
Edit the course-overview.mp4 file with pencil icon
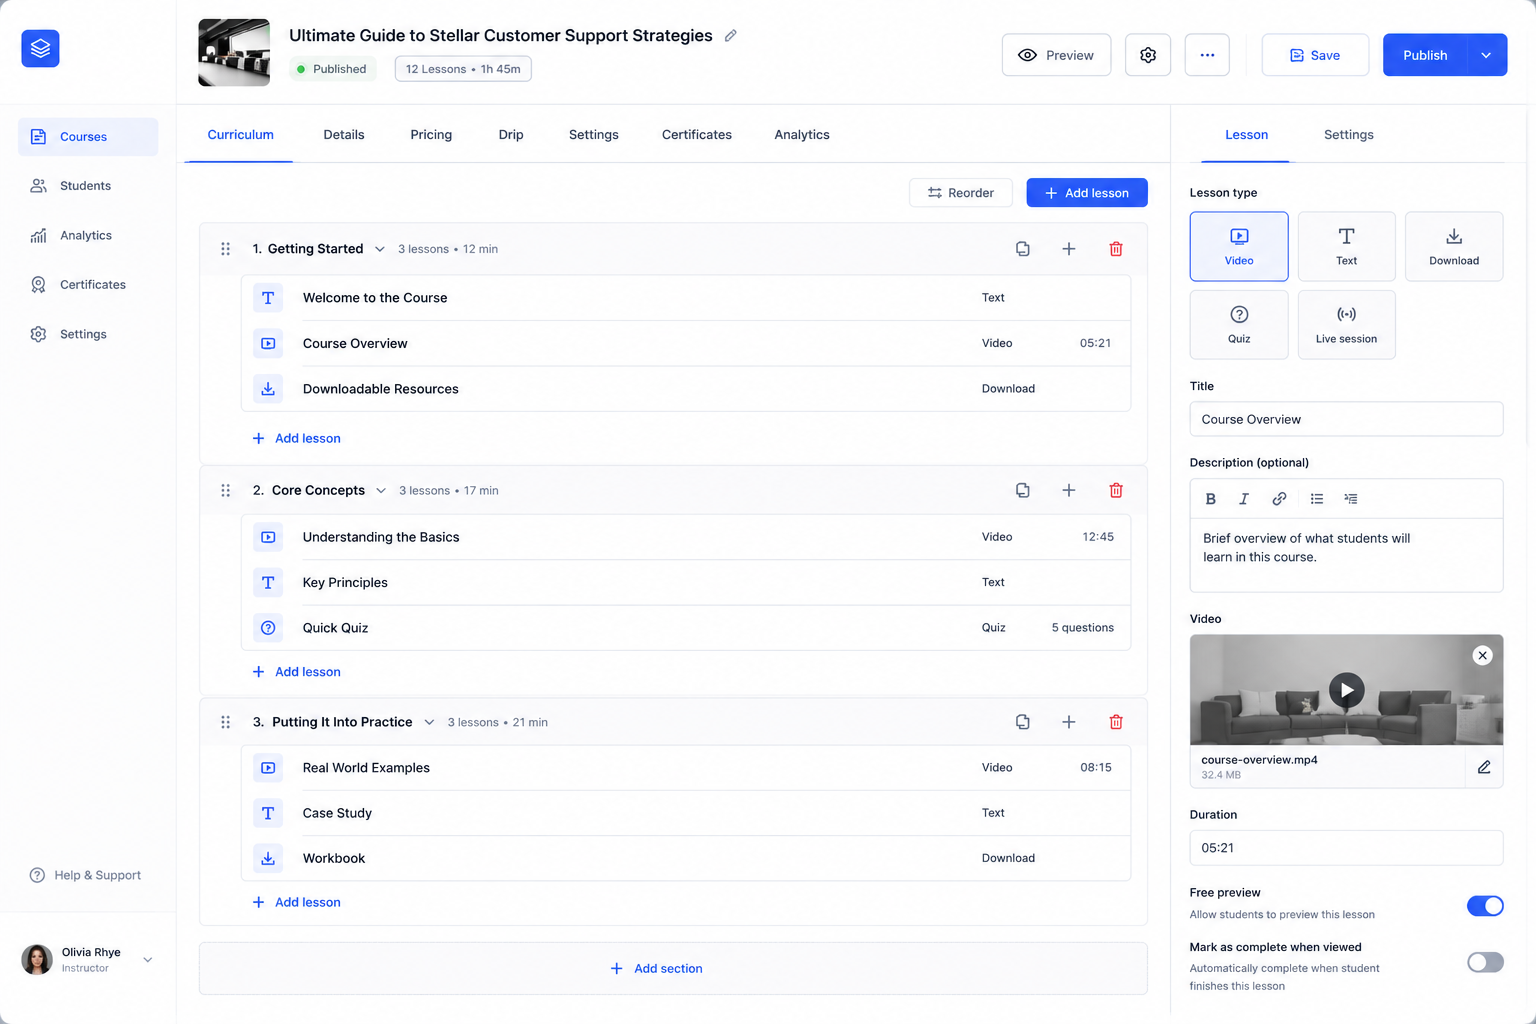[1484, 767]
